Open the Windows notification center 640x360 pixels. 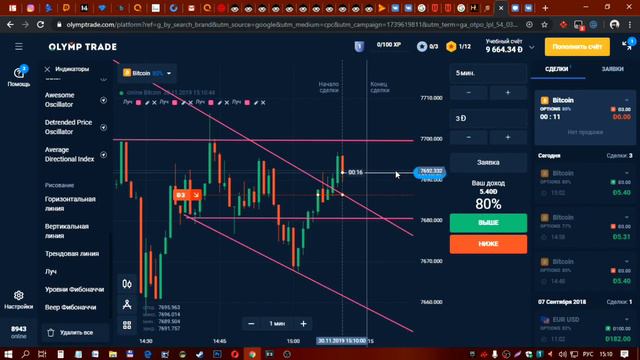624,354
